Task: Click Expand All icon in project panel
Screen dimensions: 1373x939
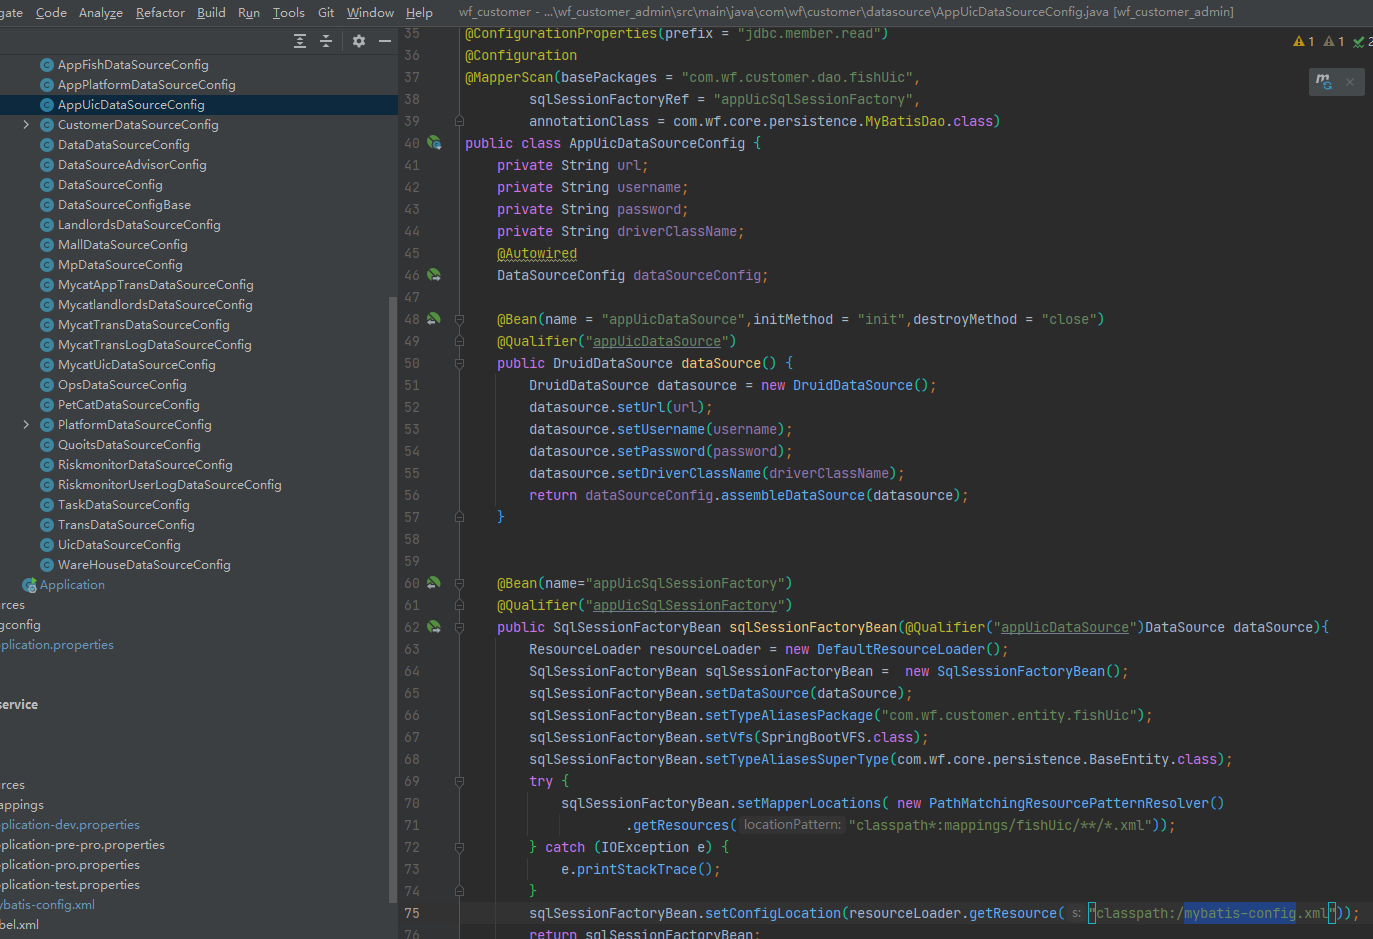Action: point(300,41)
